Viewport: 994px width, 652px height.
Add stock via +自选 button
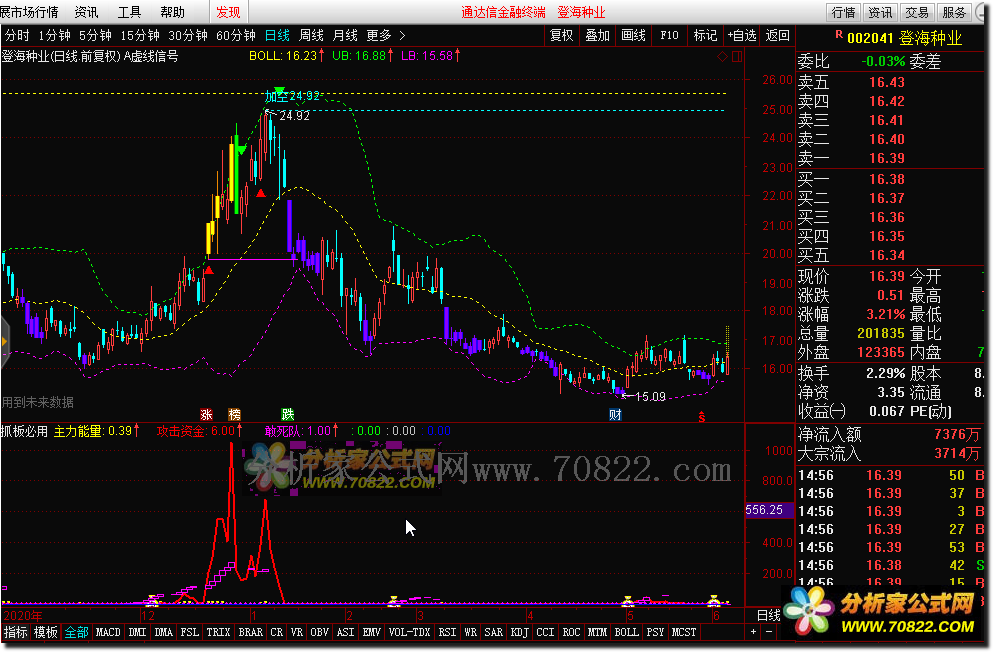pyautogui.click(x=742, y=35)
